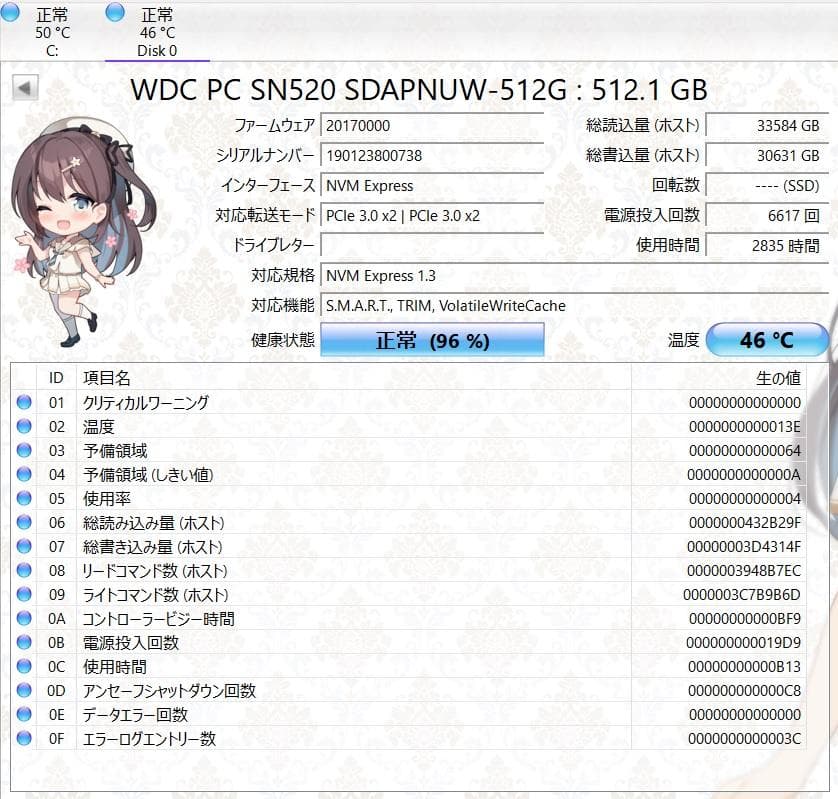This screenshot has width=838, height=799.
Task: Click raw value 0000000432B29F
Action: (744, 523)
